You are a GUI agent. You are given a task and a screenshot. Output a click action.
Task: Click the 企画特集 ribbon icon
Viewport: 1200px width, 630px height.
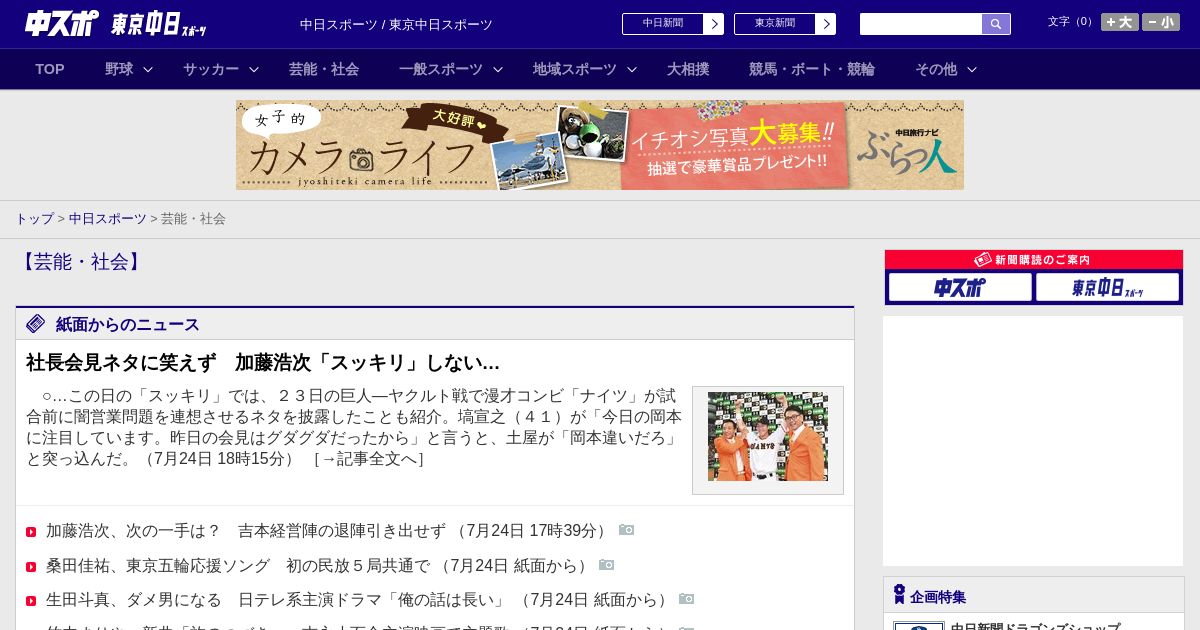(899, 595)
